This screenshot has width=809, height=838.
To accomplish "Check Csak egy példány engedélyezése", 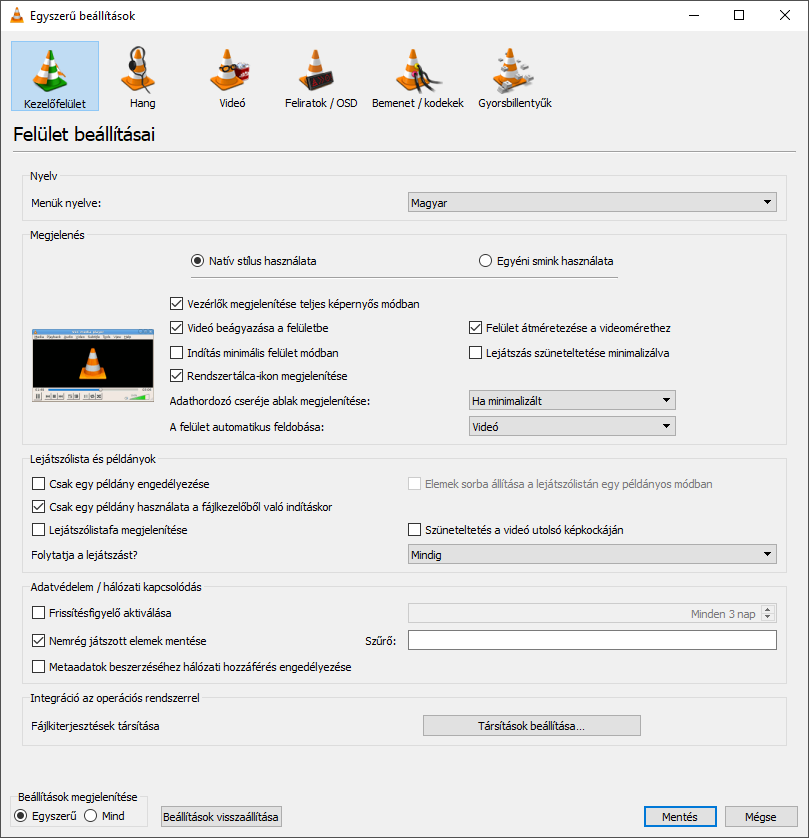I will click(38, 484).
